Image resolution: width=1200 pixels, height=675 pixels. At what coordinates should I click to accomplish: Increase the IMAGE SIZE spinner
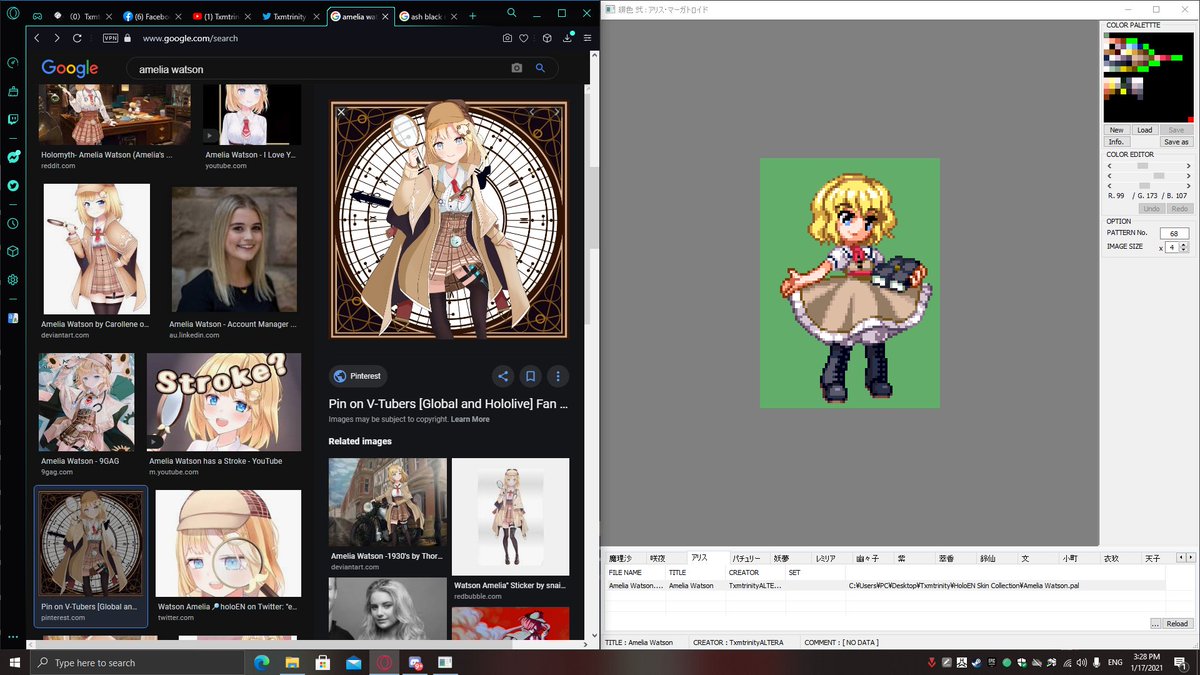pos(1184,244)
